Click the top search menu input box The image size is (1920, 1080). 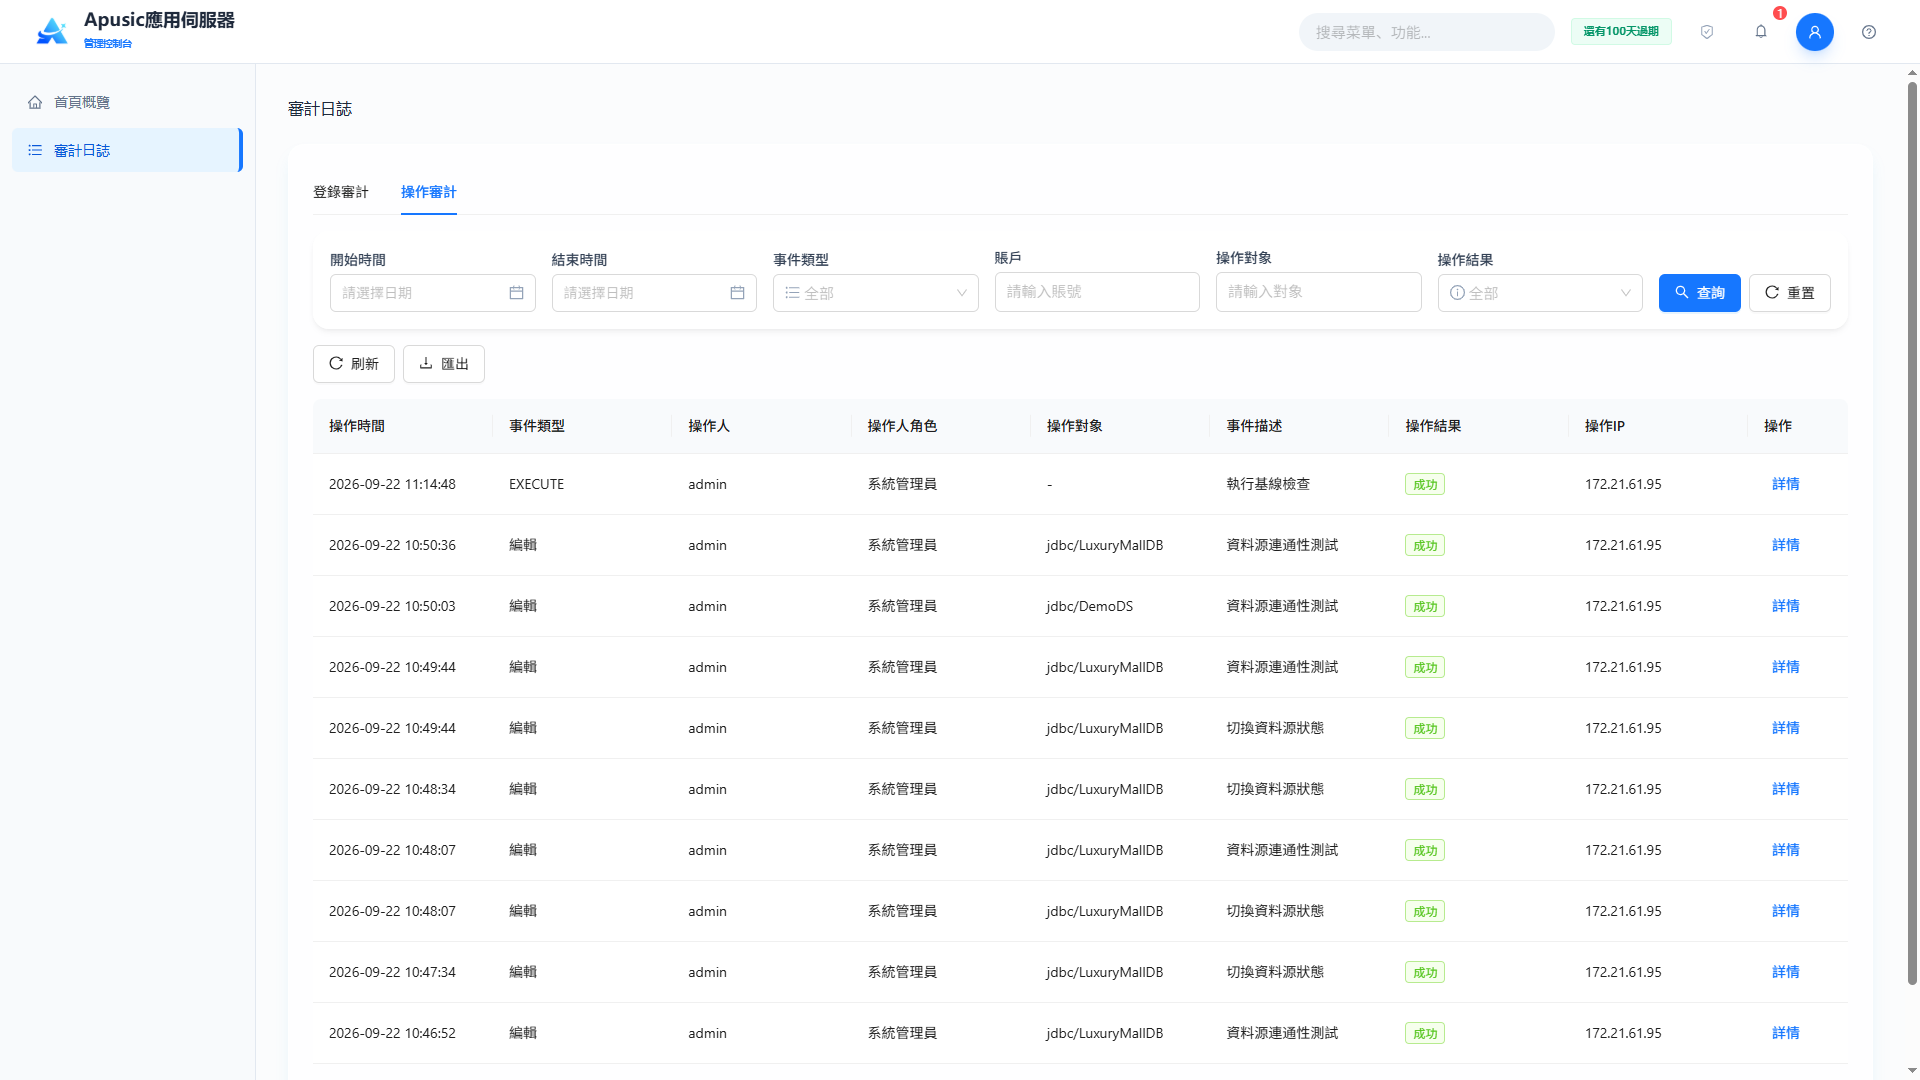point(1426,32)
